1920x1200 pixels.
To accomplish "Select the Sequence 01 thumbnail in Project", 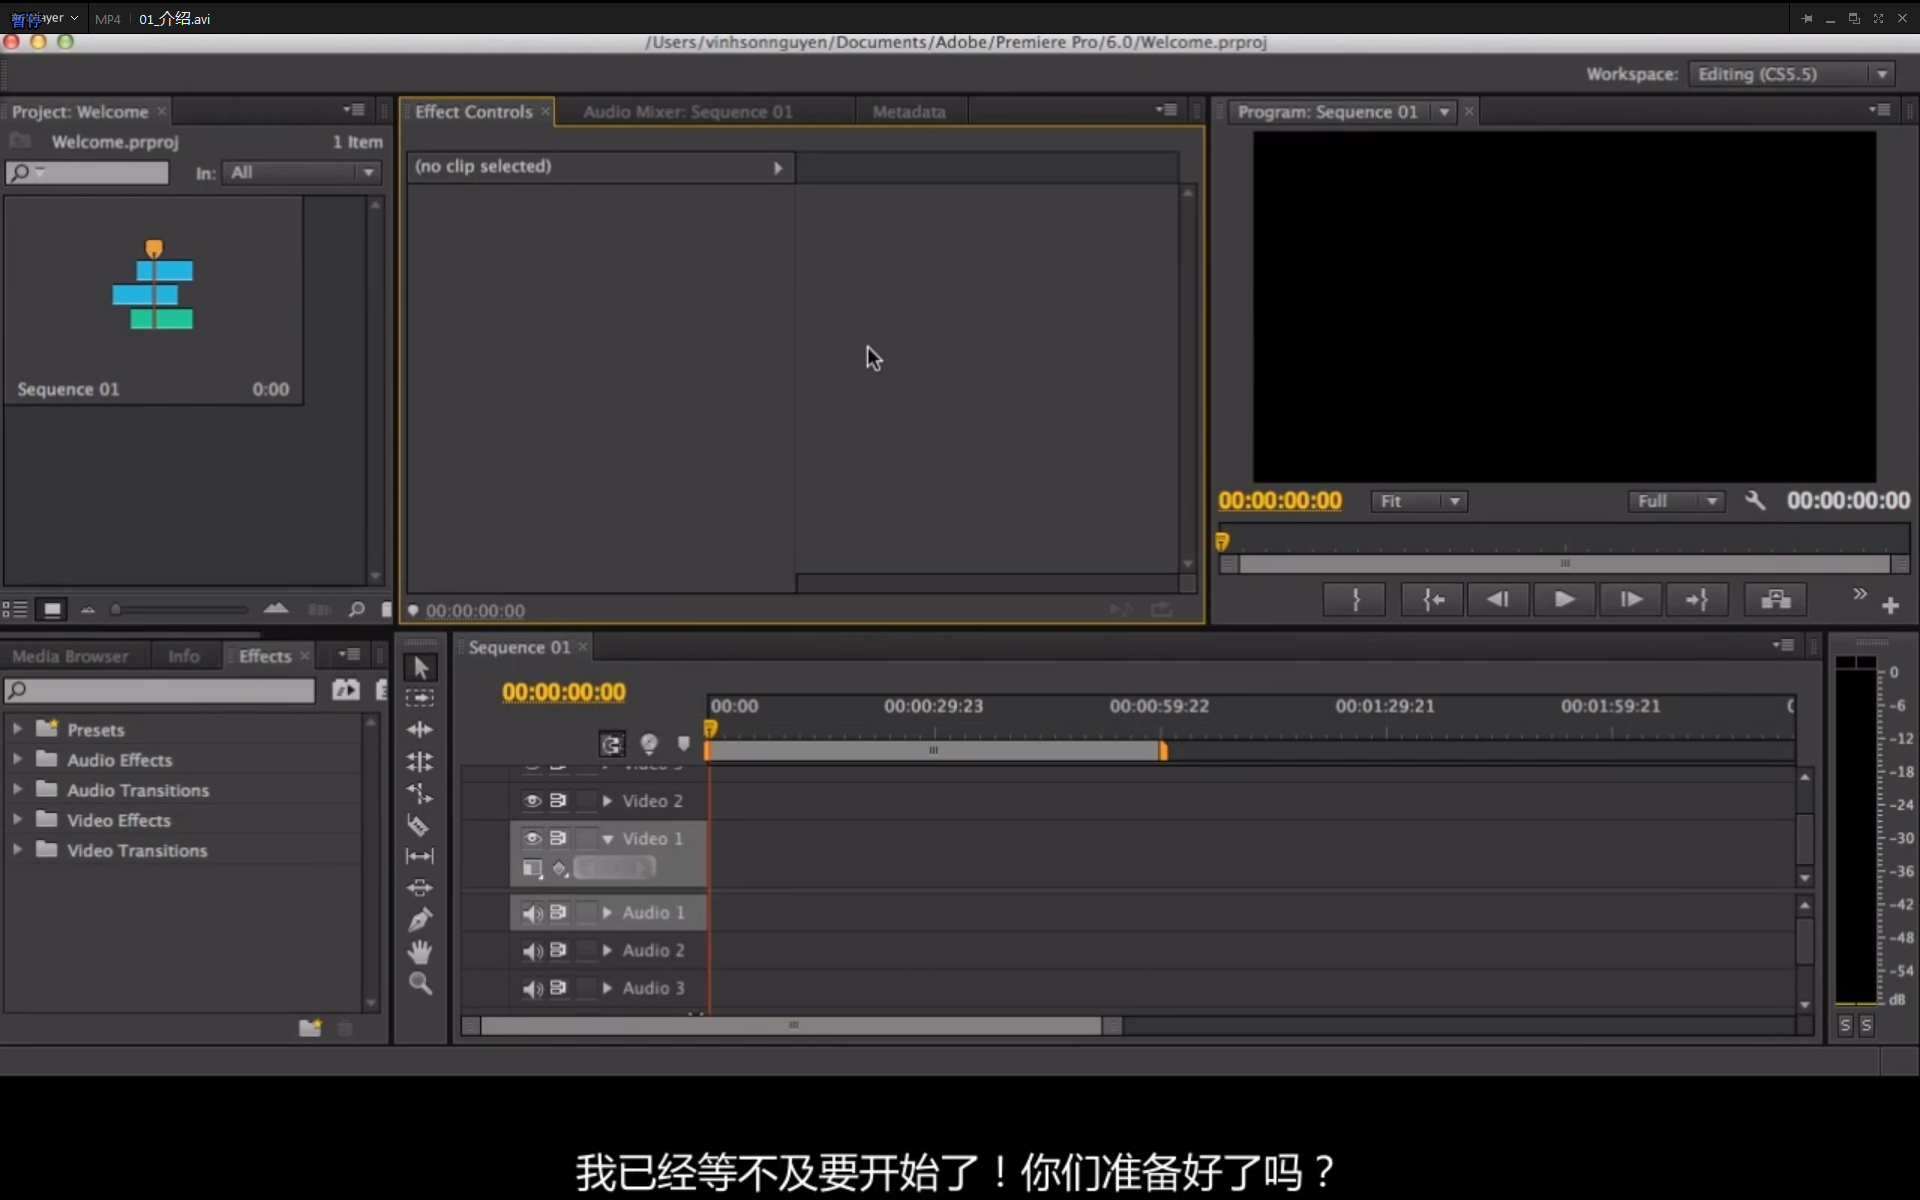I will pos(153,290).
